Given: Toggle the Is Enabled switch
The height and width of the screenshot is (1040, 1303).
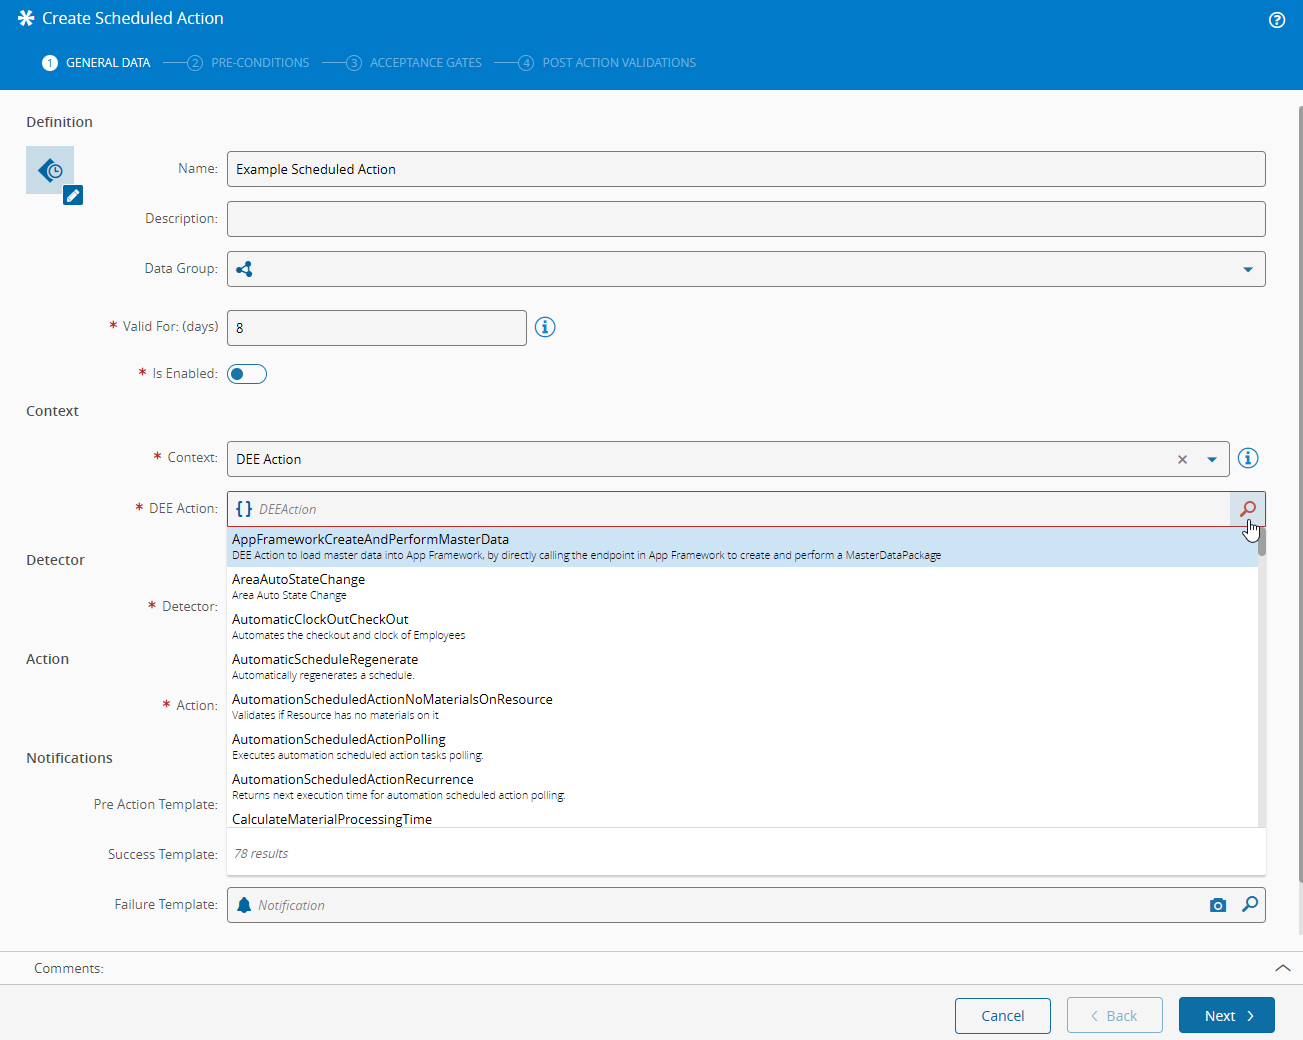Looking at the screenshot, I should point(247,374).
